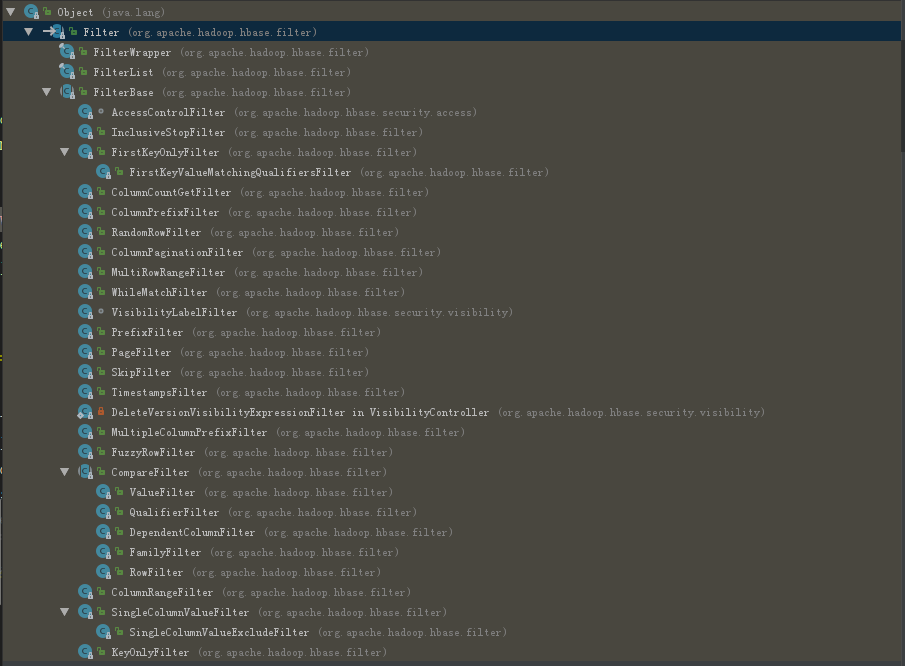Click the class icon beside ColumnCountGetFilter
This screenshot has width=905, height=666.
(x=85, y=192)
